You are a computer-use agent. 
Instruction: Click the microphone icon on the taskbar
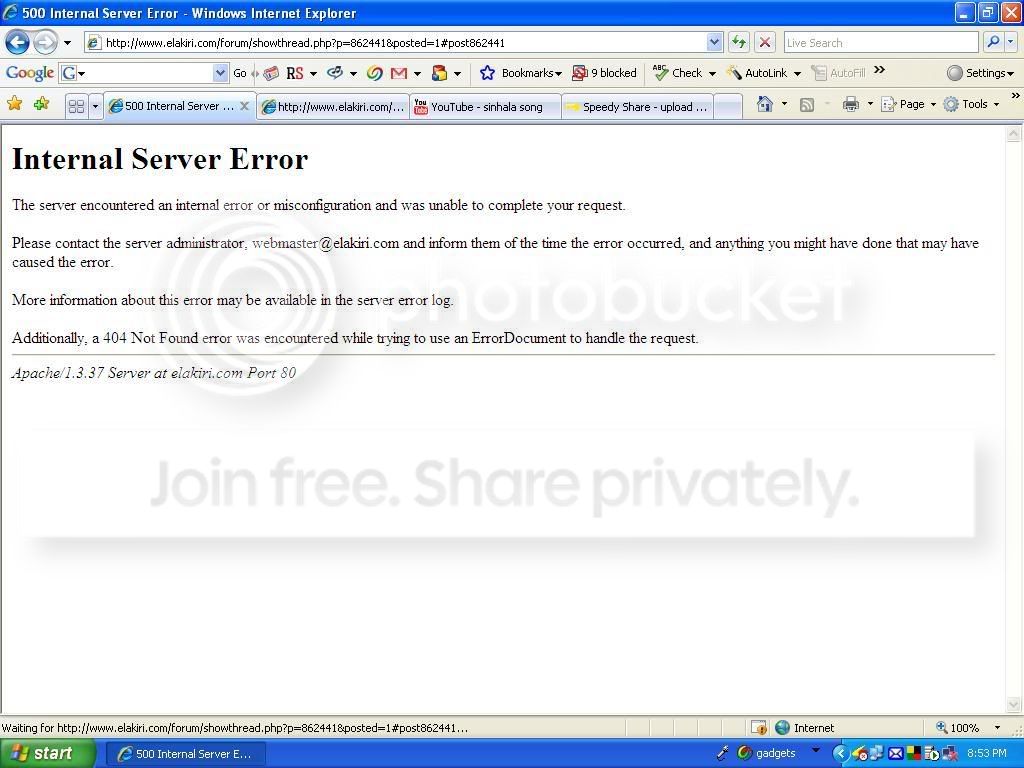pyautogui.click(x=722, y=754)
